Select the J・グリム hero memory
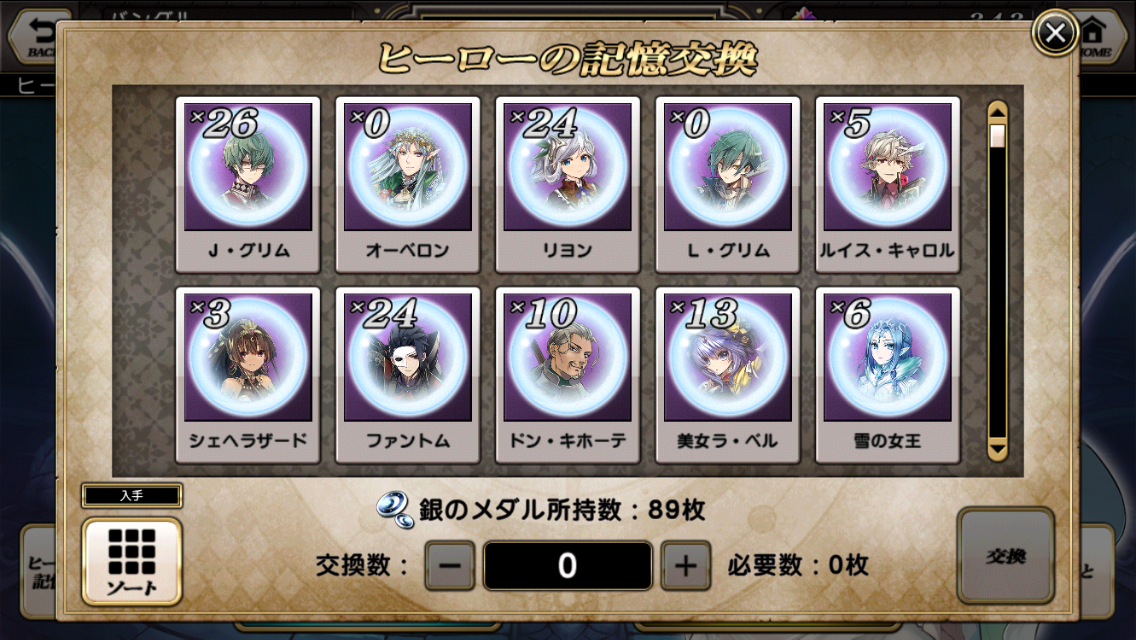This screenshot has height=640, width=1136. coord(248,184)
